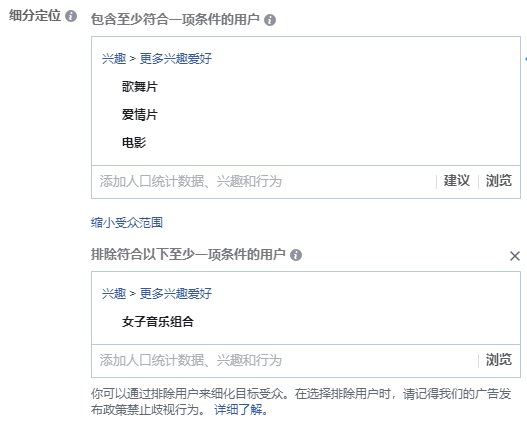Click 更多兴趣爱好 breadcrumb in include box
Screen dimensions: 527x422
(x=176, y=59)
